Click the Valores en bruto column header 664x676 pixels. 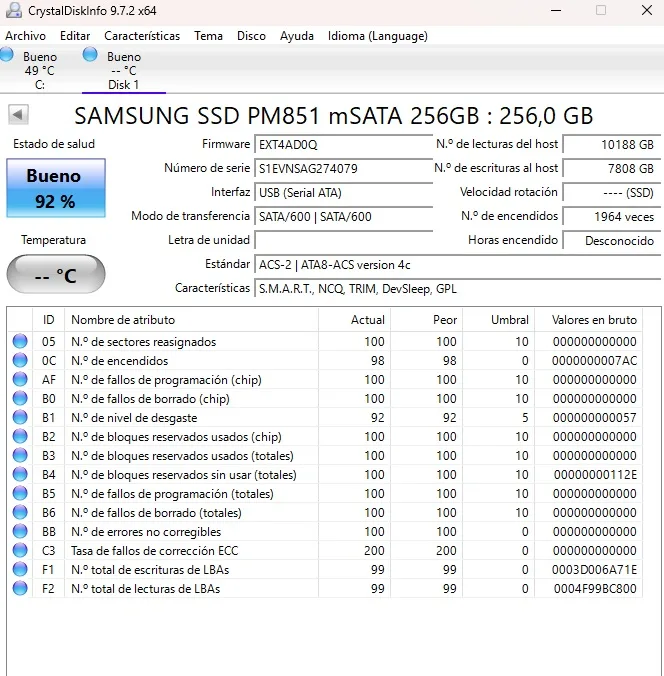coord(589,320)
